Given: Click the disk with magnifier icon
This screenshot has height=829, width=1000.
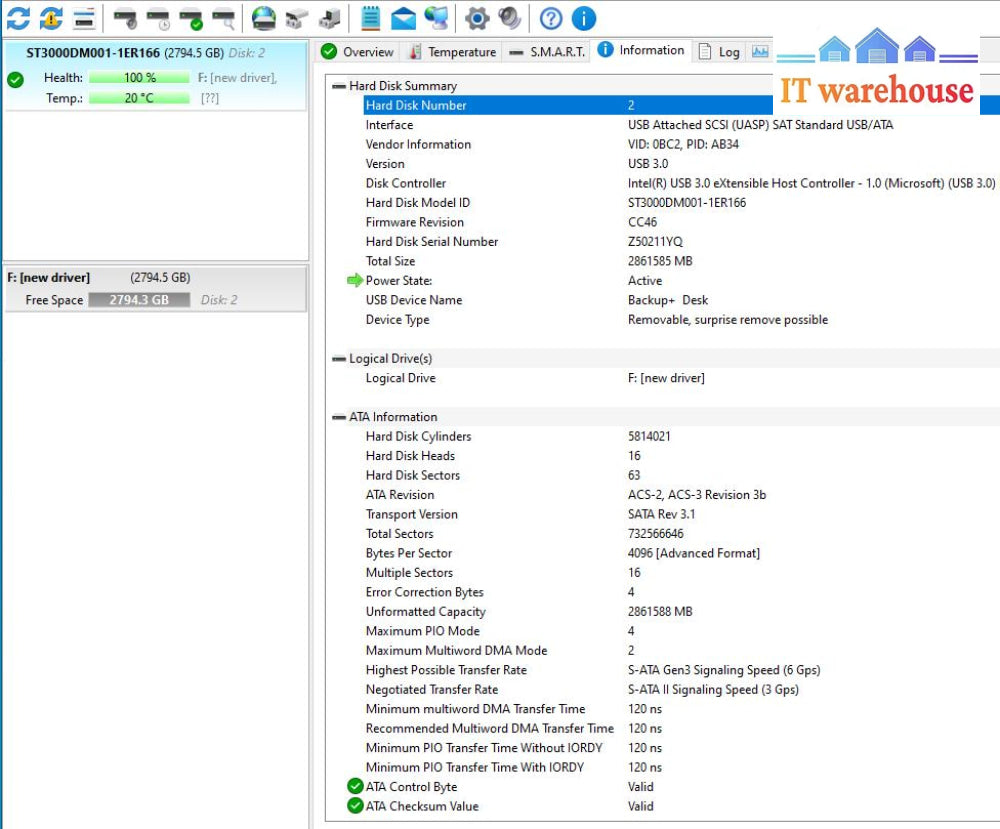Looking at the screenshot, I should tap(224, 18).
